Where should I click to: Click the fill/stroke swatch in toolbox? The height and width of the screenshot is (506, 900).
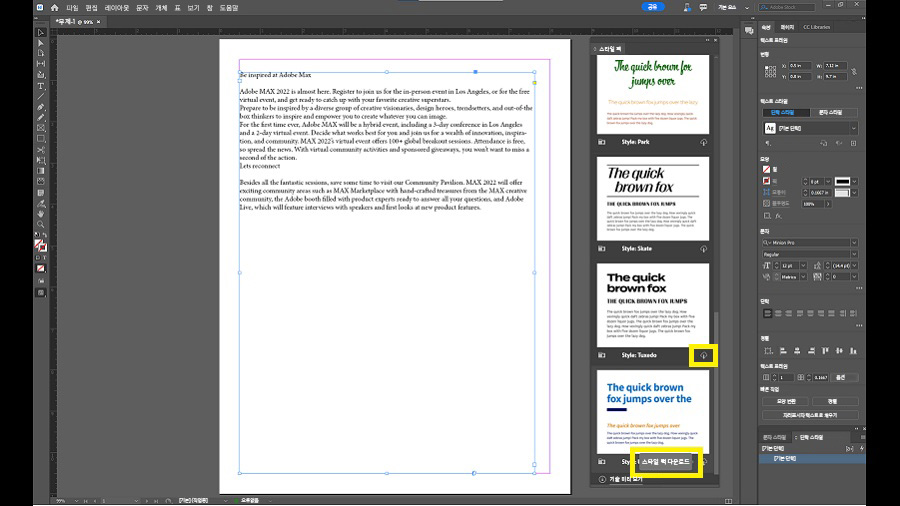(x=40, y=246)
